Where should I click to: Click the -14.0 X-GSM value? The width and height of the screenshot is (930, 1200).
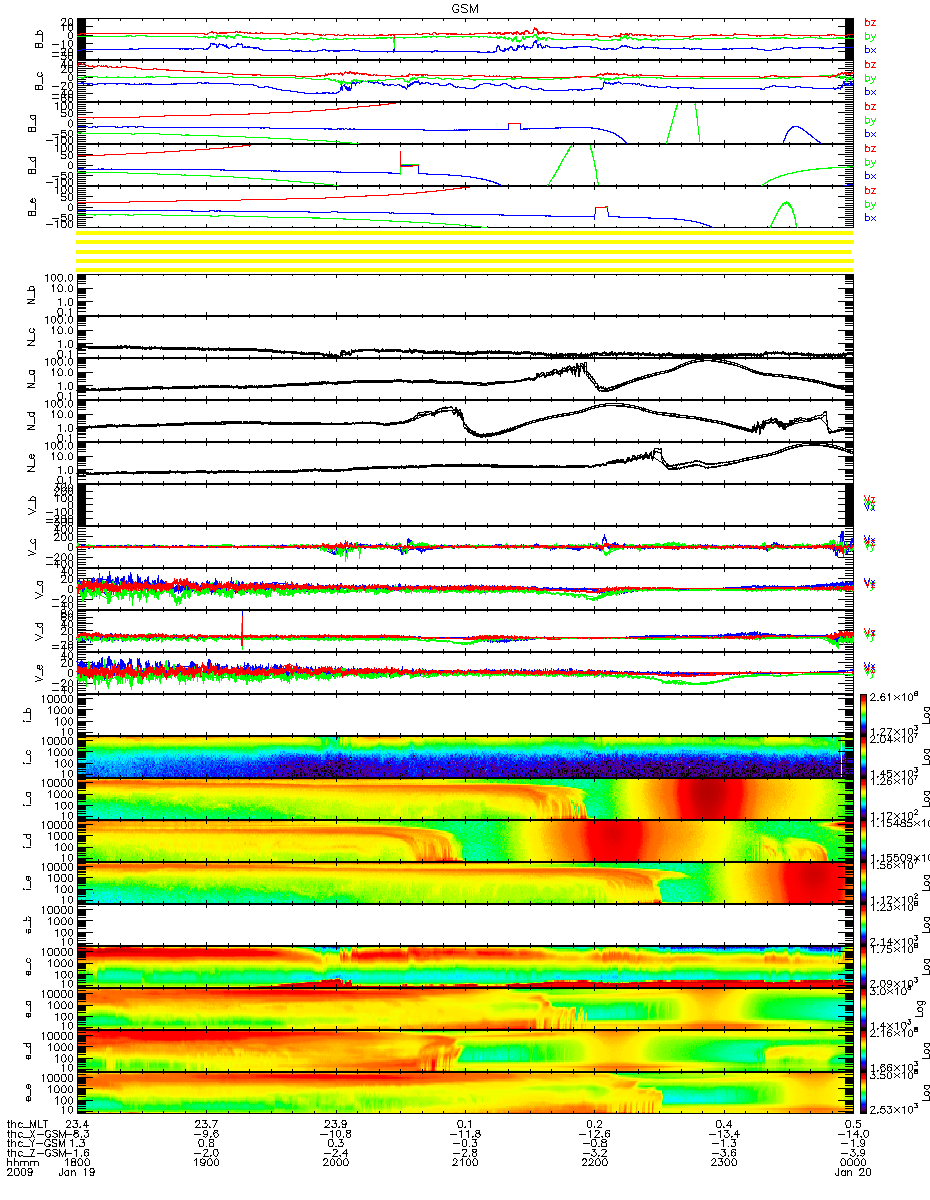851,1132
